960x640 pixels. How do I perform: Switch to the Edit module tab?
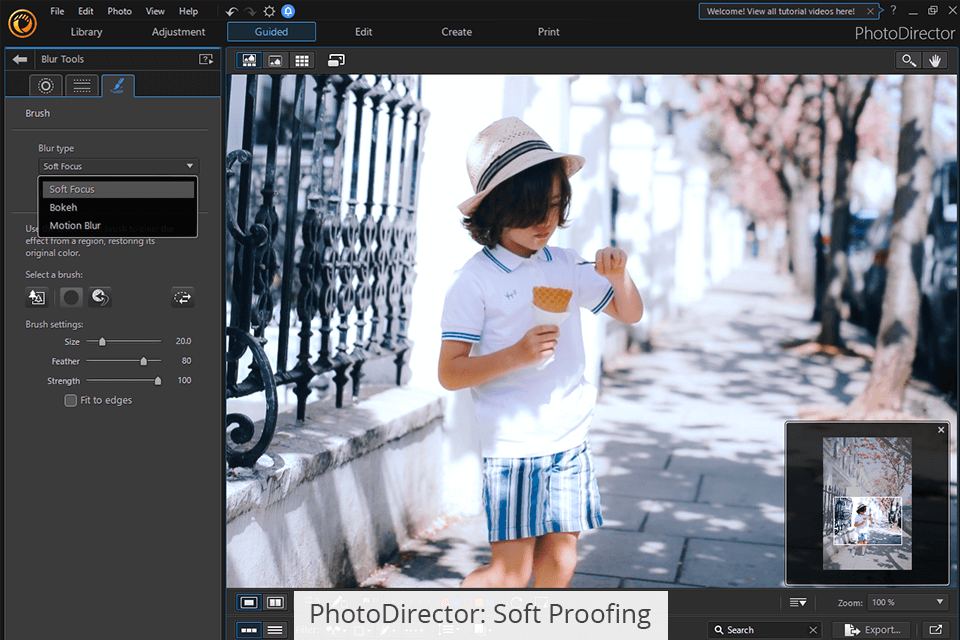tap(364, 32)
